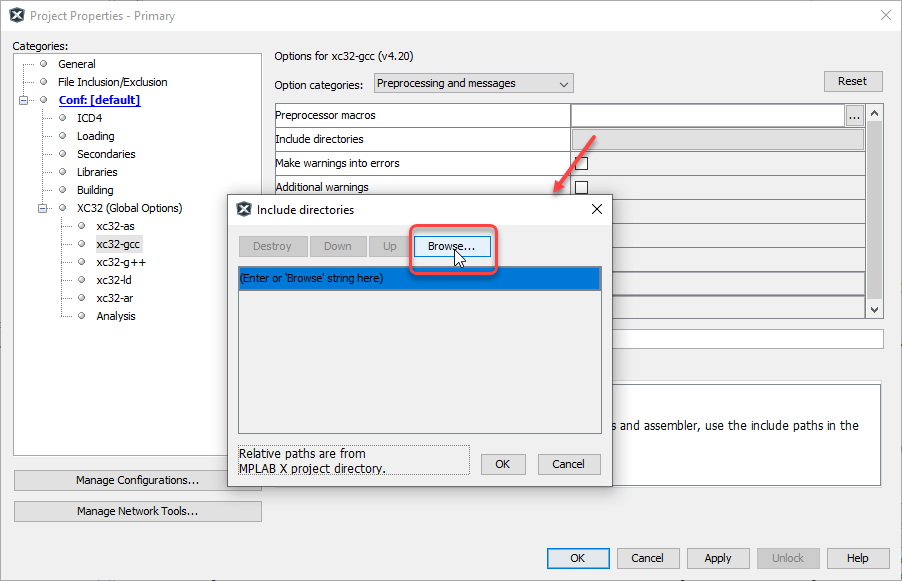The image size is (902, 581).
Task: Close the Include directories dialog
Action: 596,209
